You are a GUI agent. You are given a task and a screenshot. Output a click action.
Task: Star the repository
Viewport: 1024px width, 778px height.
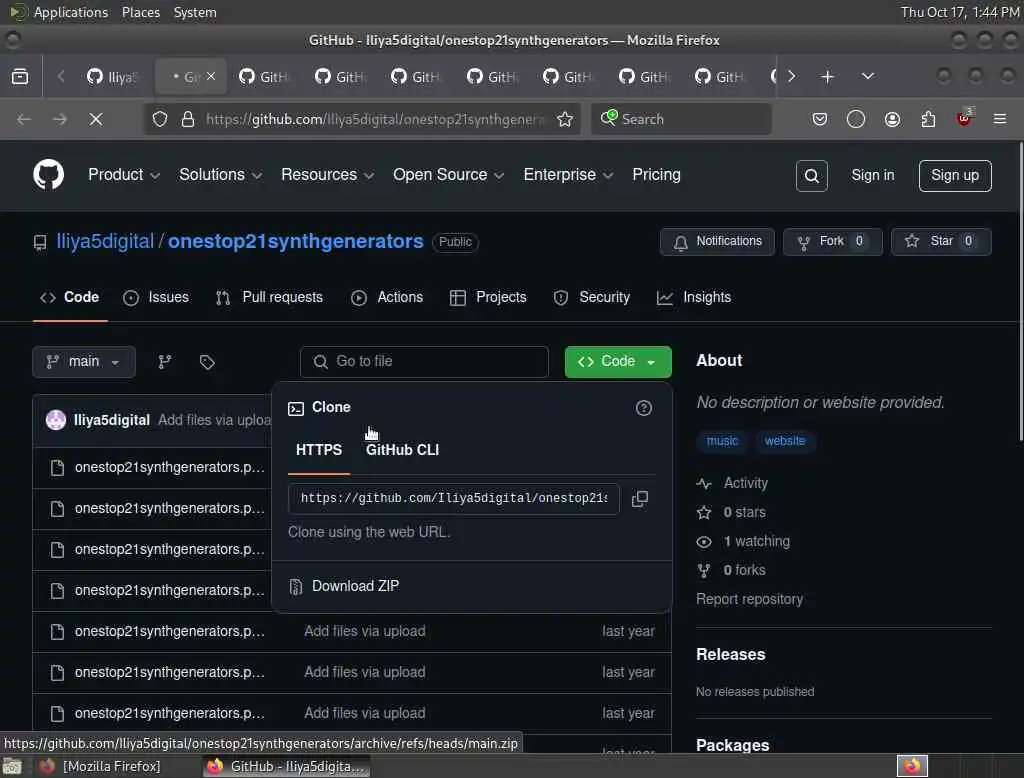[x=940, y=241]
